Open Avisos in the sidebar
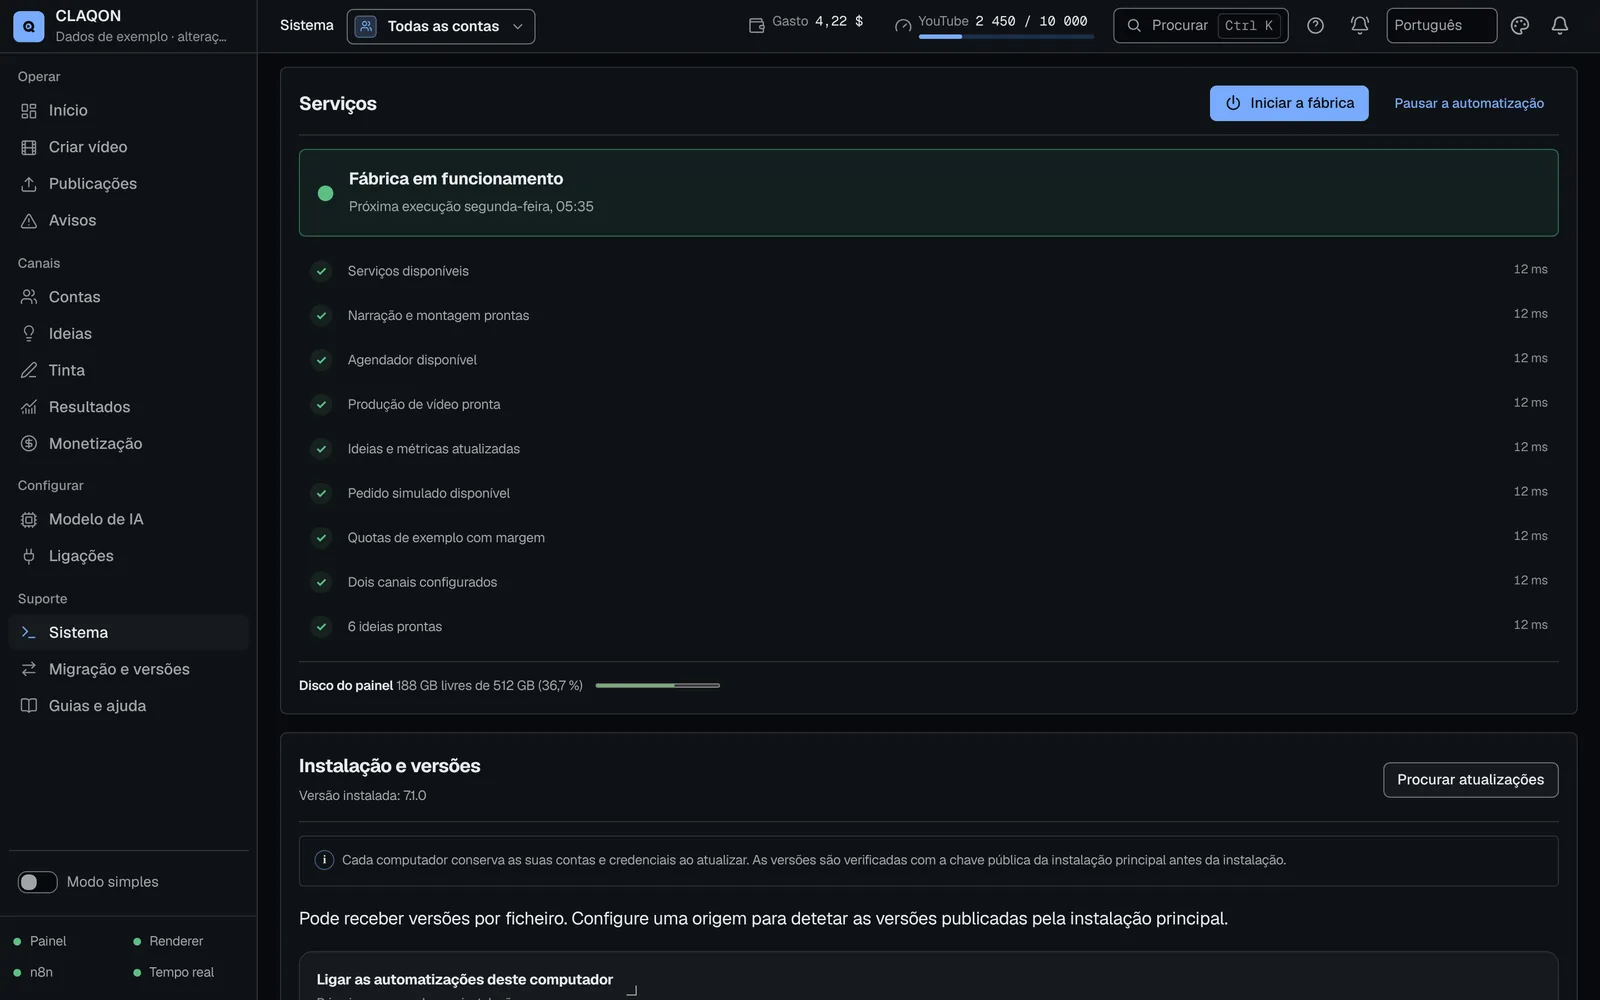The width and height of the screenshot is (1600, 1000). [128, 221]
